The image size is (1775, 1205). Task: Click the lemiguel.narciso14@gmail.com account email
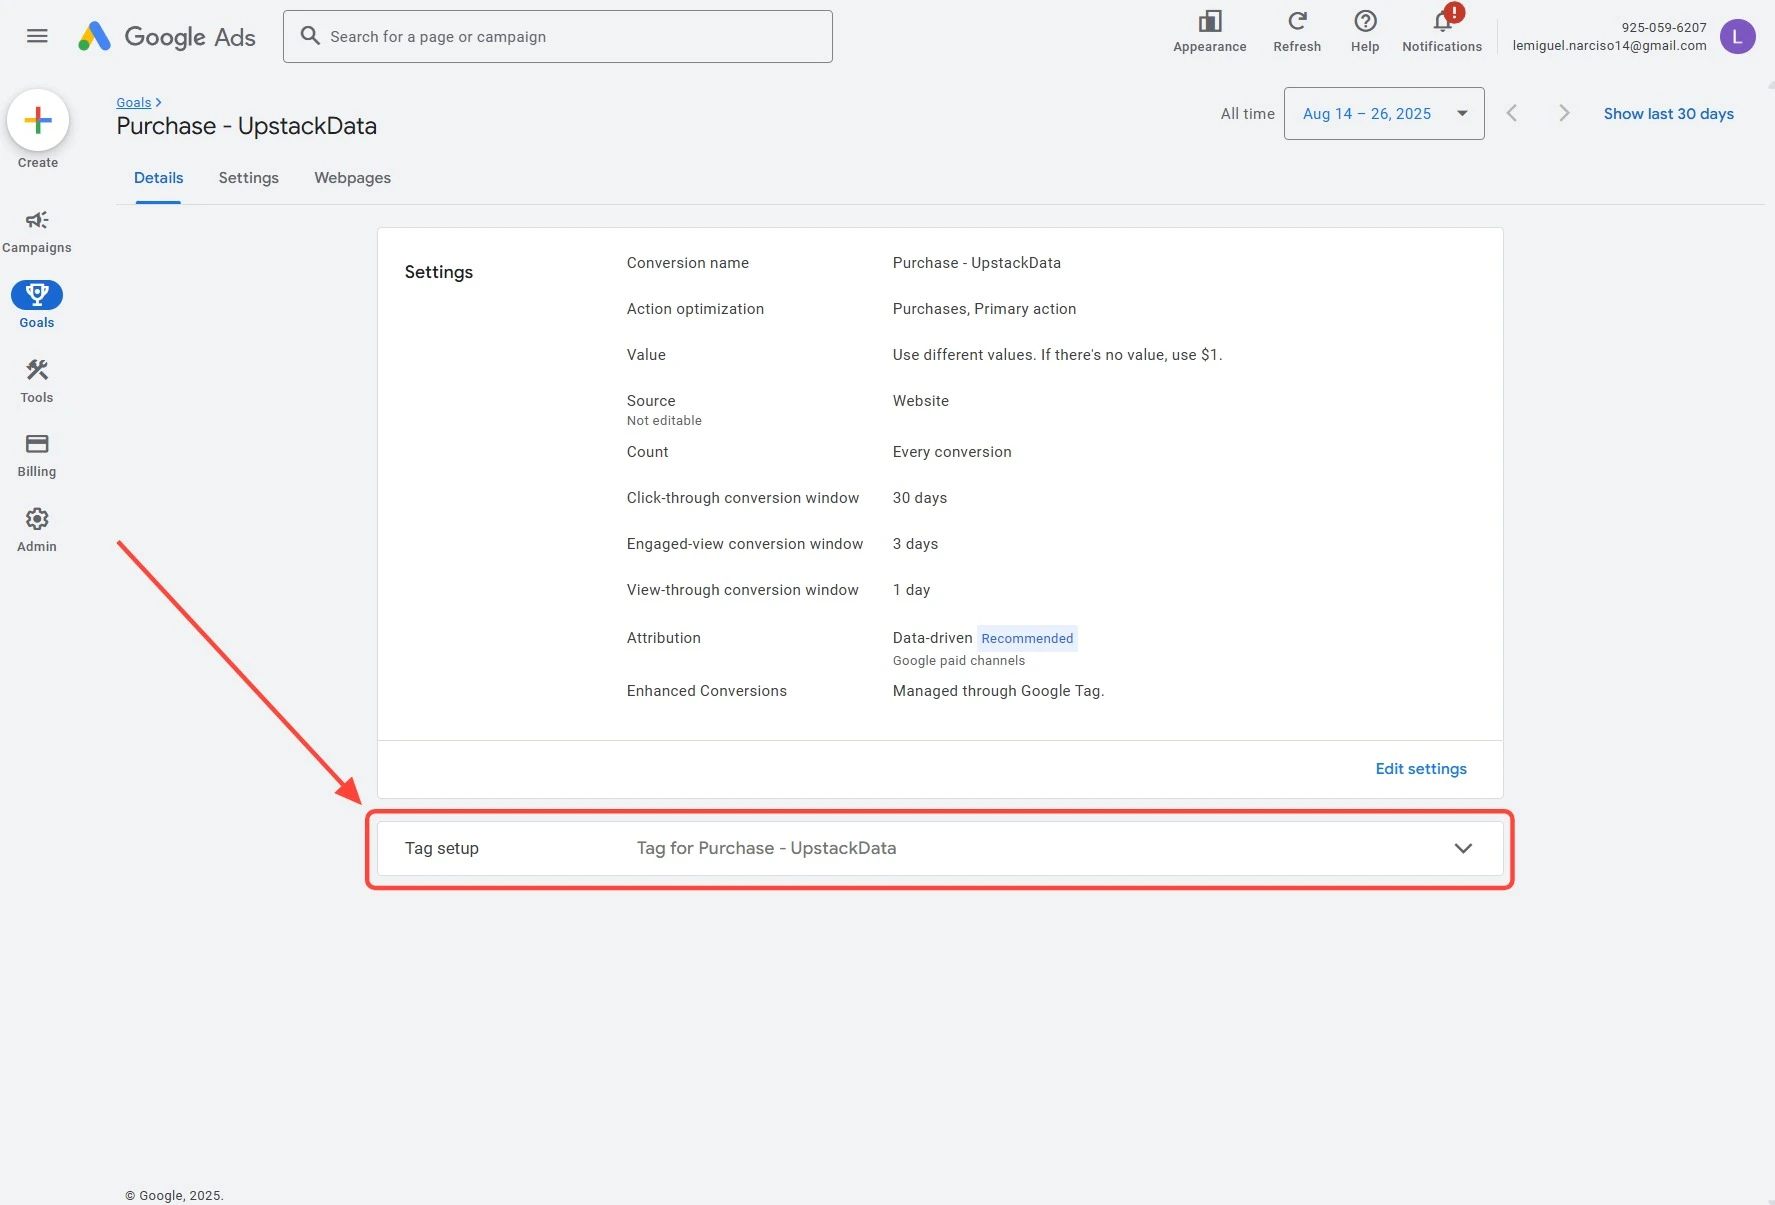1609,46
